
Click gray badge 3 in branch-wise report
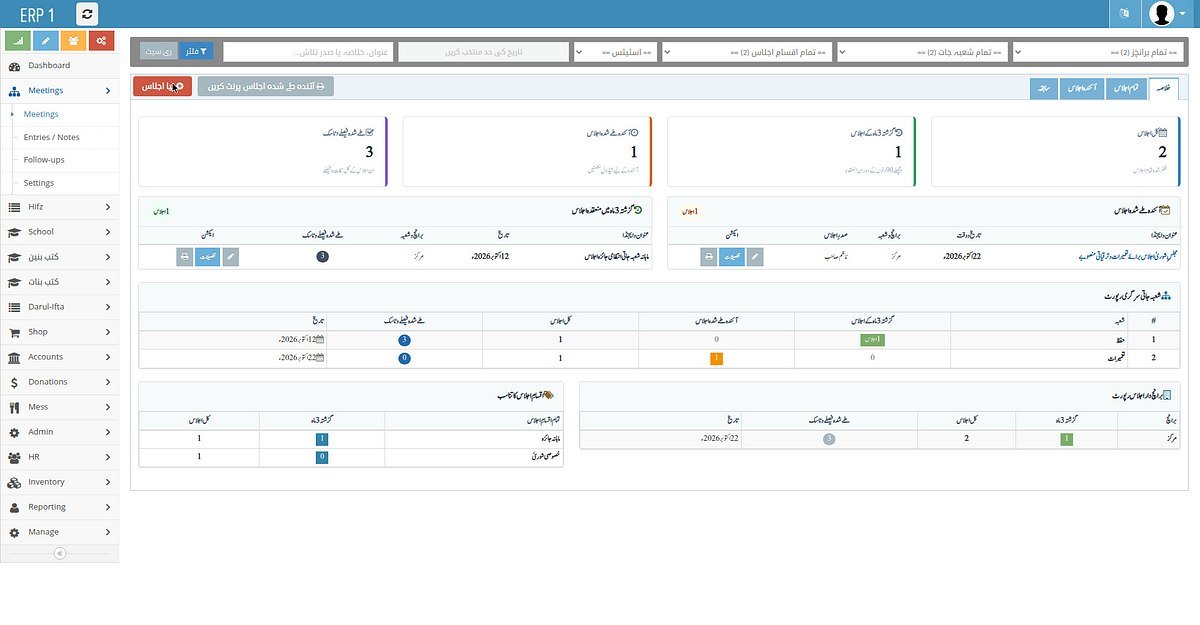pos(829,439)
